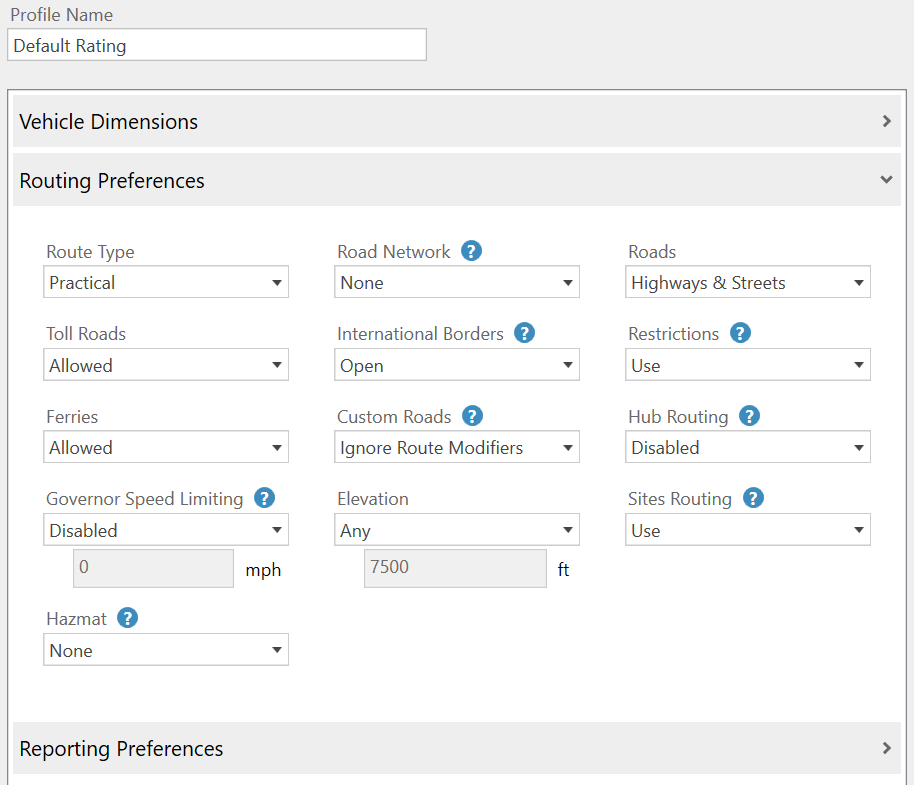Open the Hub Routing dropdown
Screen dimensions: 914x785
click(x=748, y=447)
